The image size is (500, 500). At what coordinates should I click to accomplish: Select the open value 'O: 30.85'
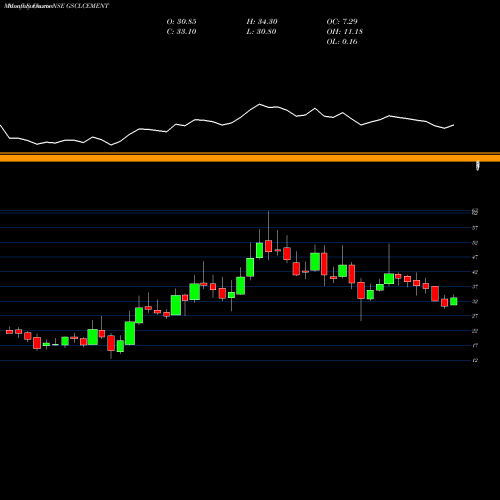(181, 21)
